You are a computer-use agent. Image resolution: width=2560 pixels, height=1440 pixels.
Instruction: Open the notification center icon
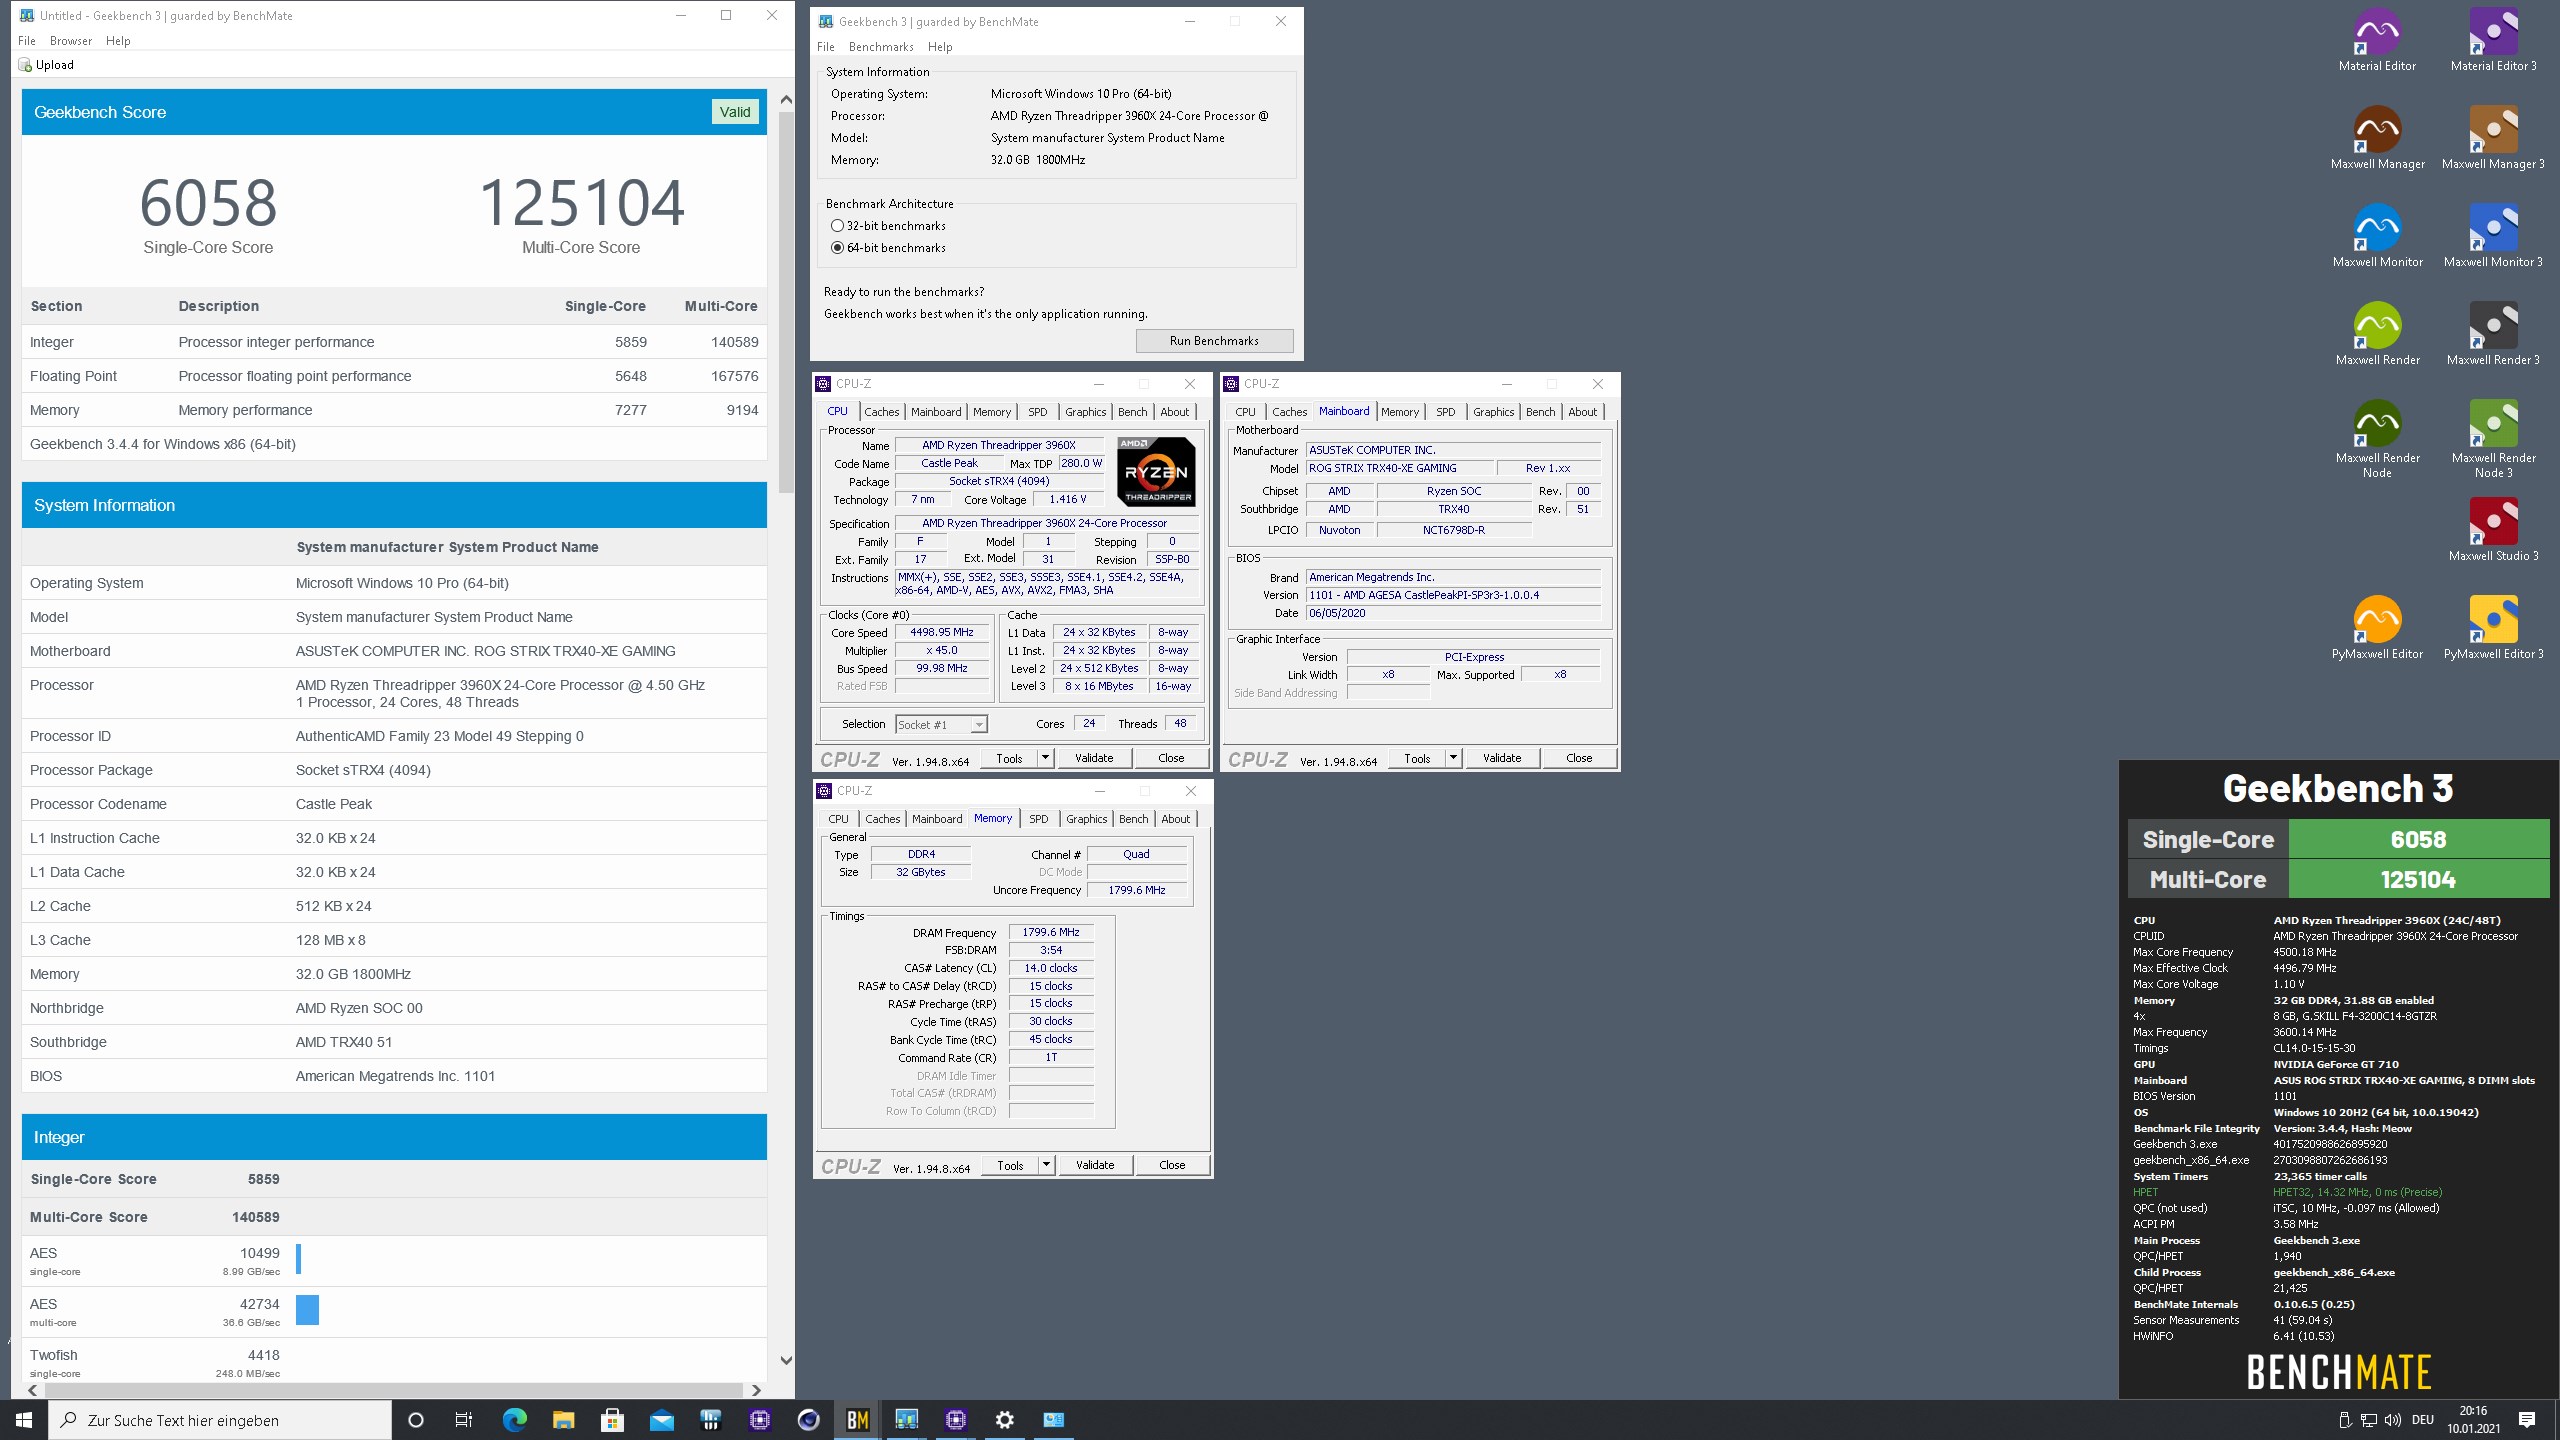pos(2527,1420)
